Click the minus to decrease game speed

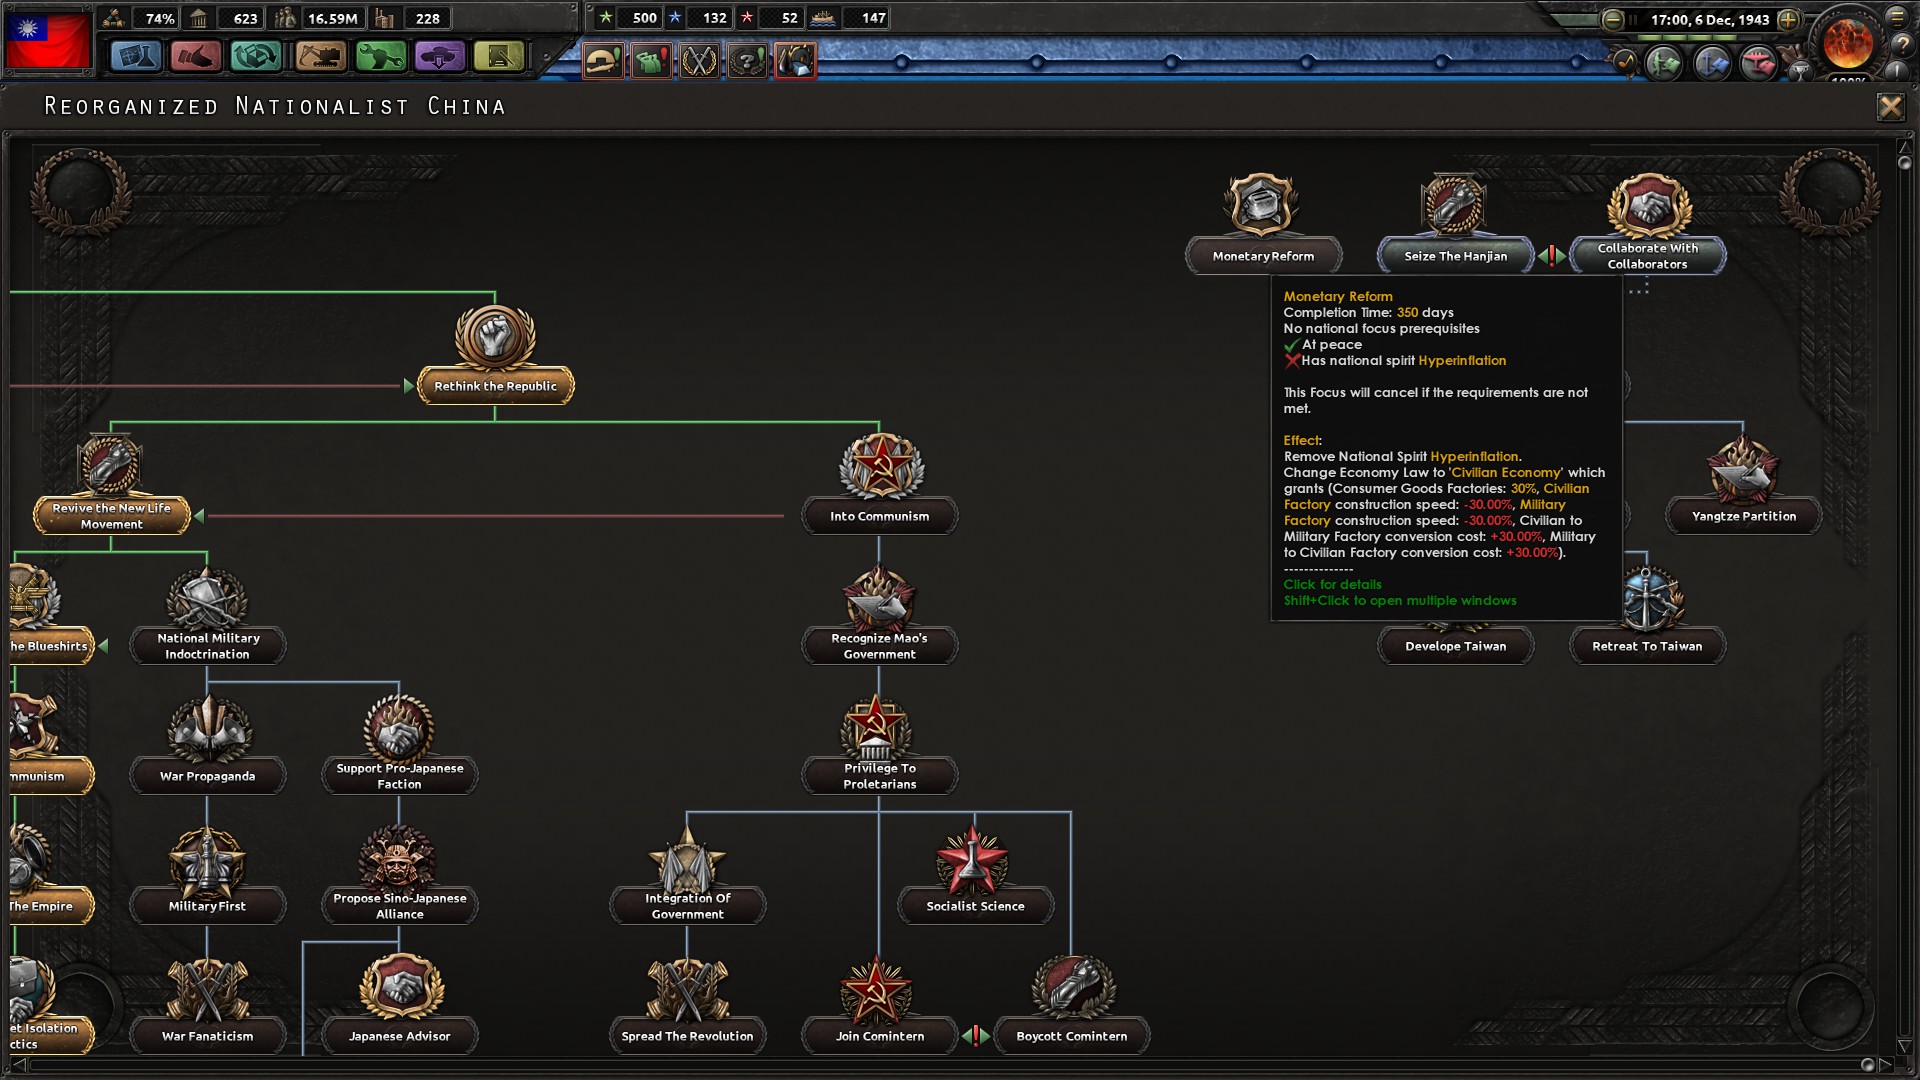point(1612,19)
